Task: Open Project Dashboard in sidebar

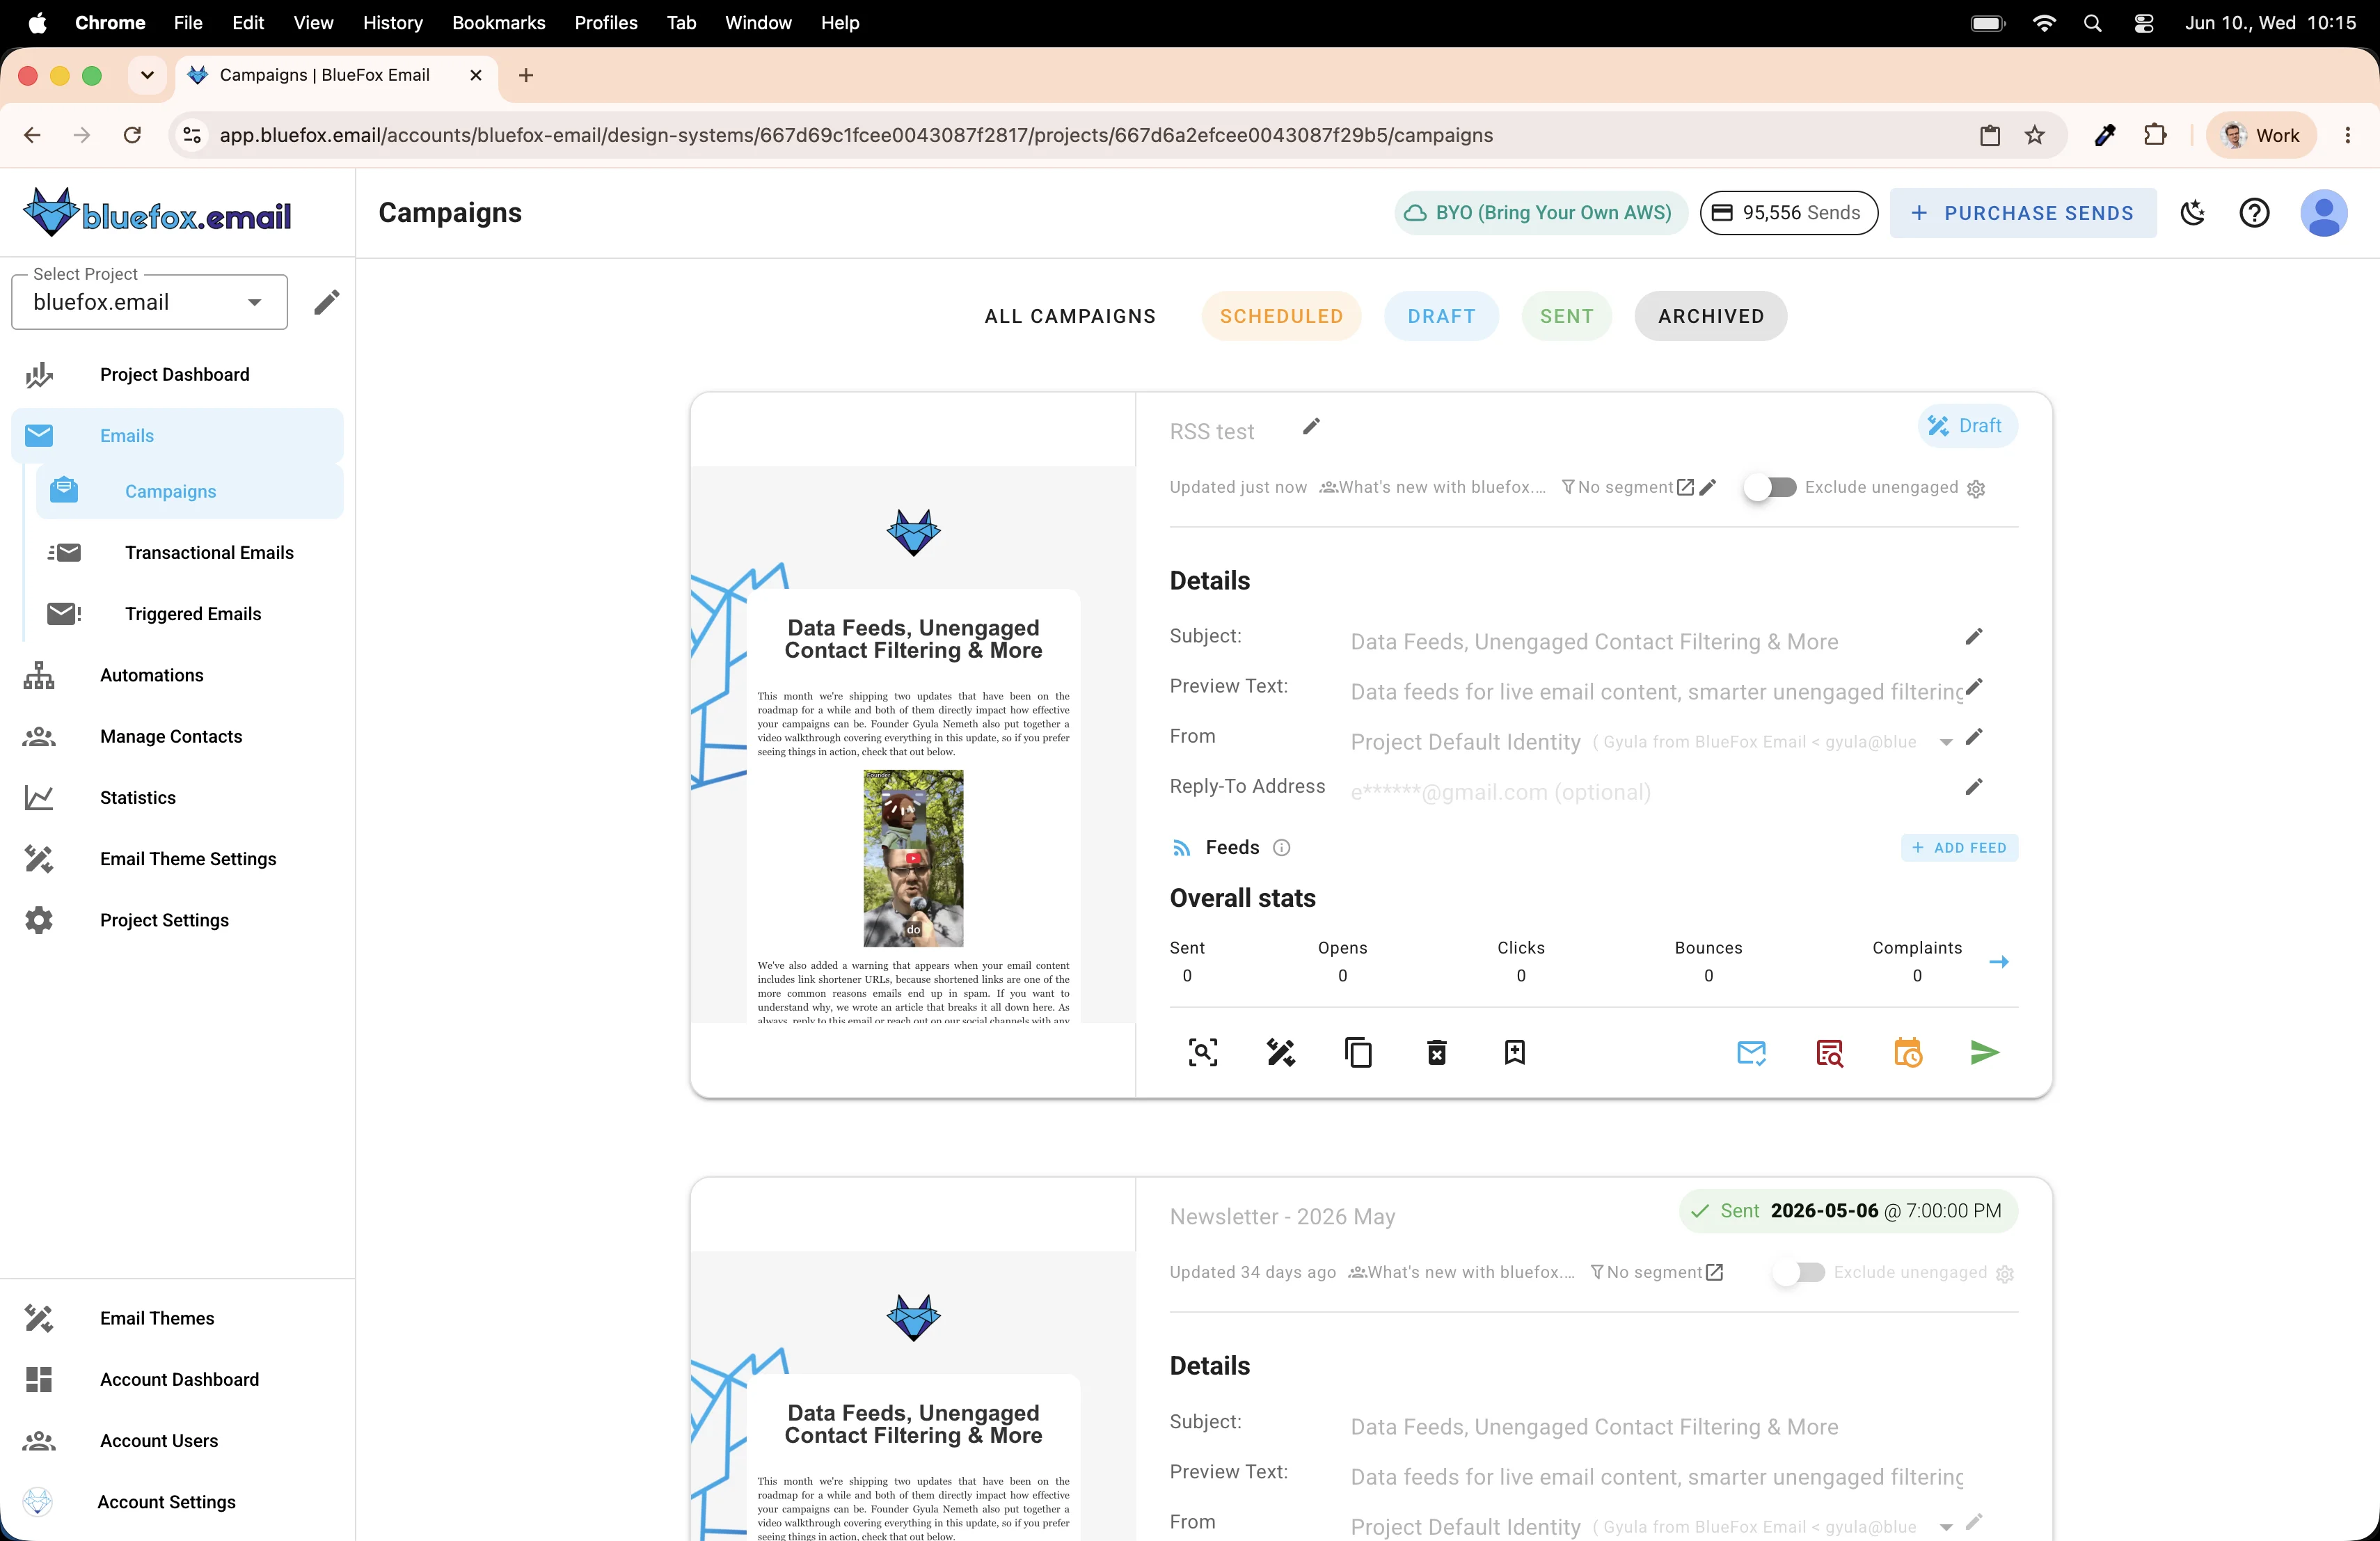Action: point(176,374)
